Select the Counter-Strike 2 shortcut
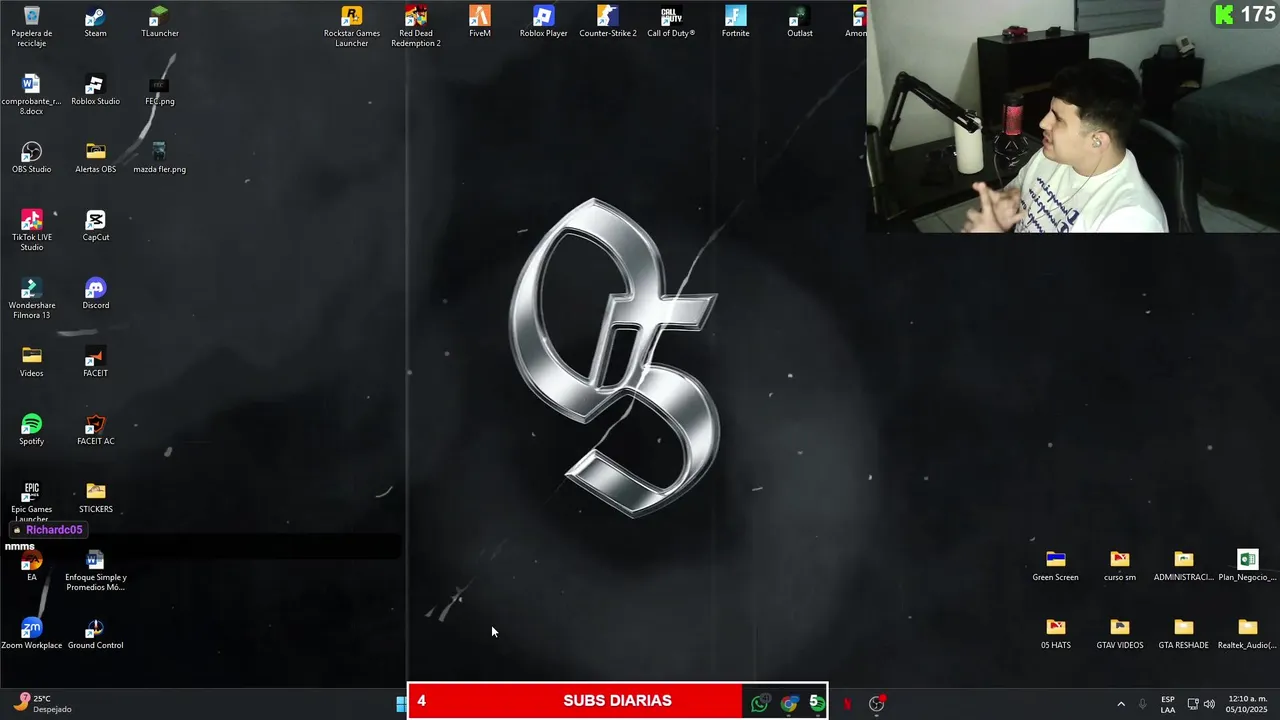Screen dimensions: 1280x720 (x=608, y=22)
